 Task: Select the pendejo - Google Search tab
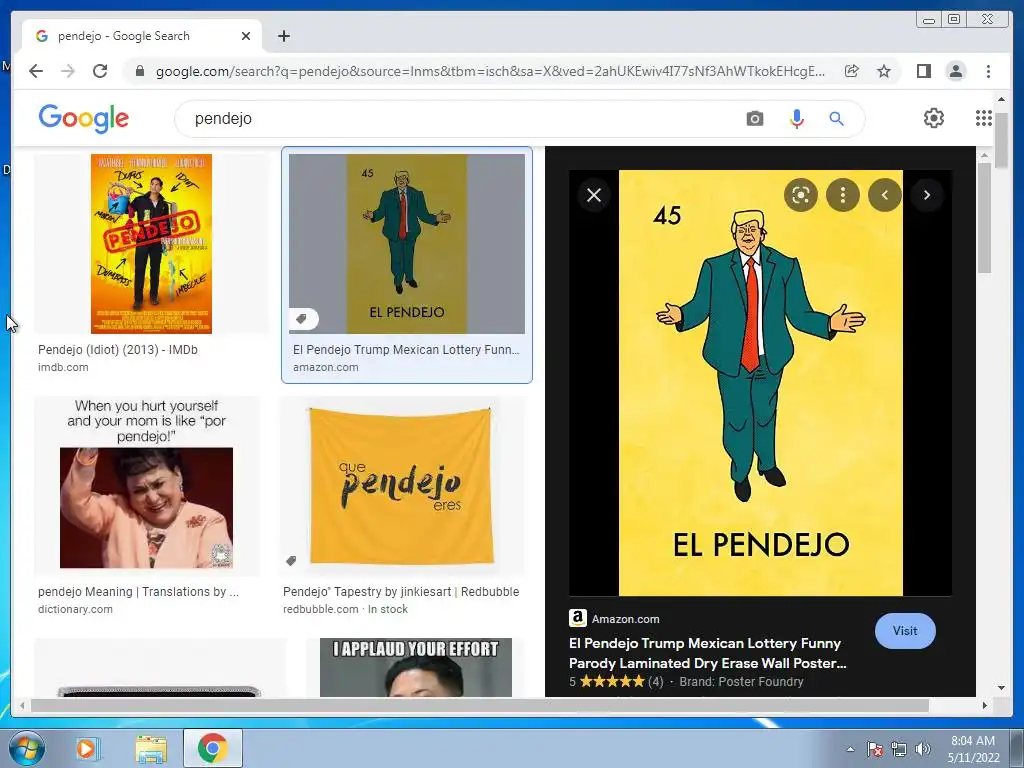pyautogui.click(x=142, y=36)
